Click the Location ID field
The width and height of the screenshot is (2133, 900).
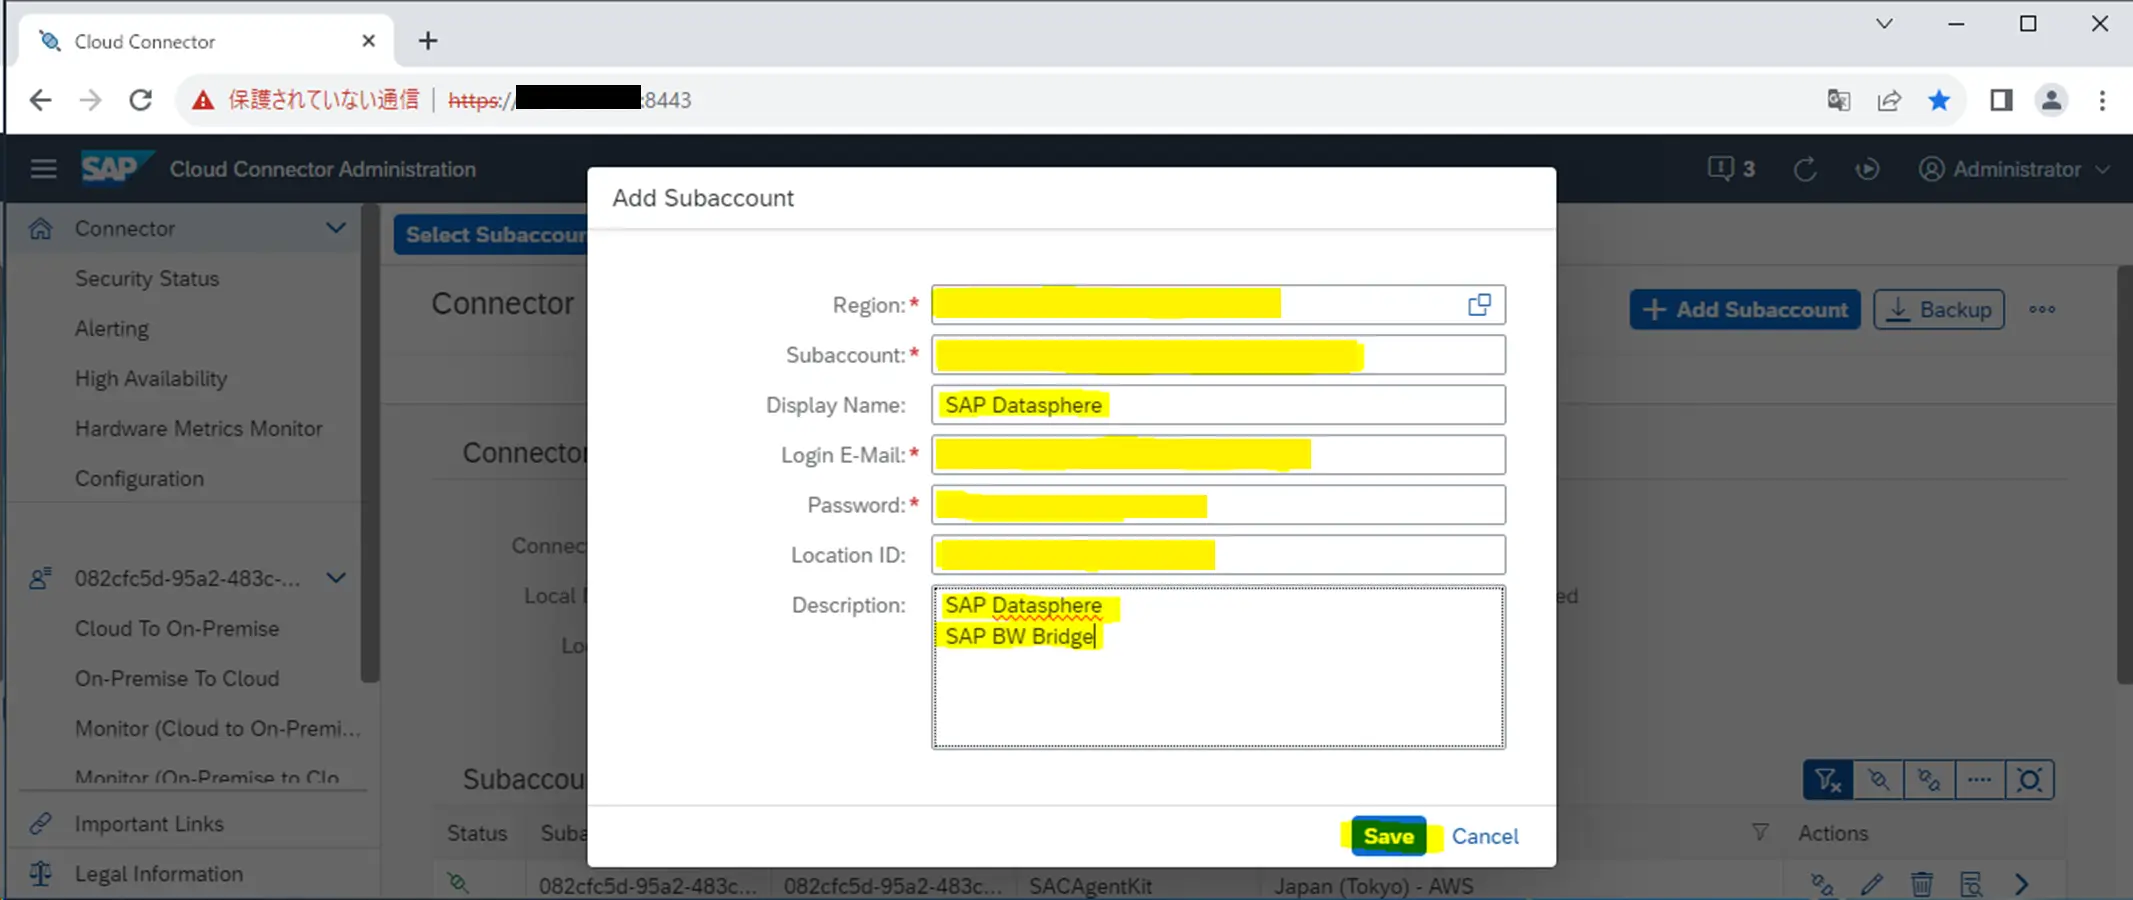point(1218,555)
